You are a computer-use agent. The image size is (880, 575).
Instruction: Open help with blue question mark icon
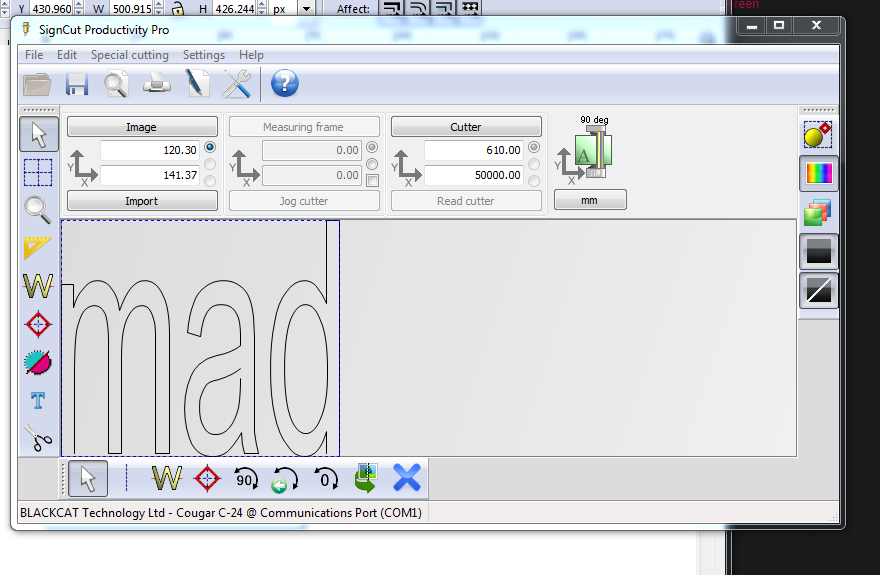pyautogui.click(x=285, y=84)
